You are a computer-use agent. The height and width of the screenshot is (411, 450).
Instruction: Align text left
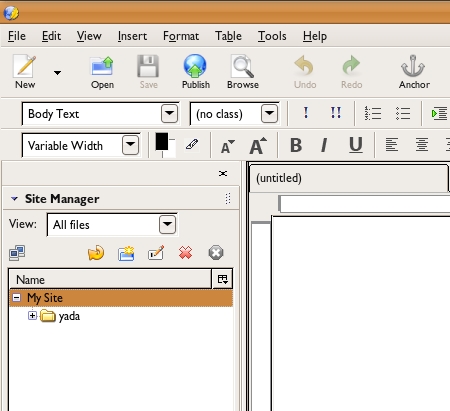[392, 145]
